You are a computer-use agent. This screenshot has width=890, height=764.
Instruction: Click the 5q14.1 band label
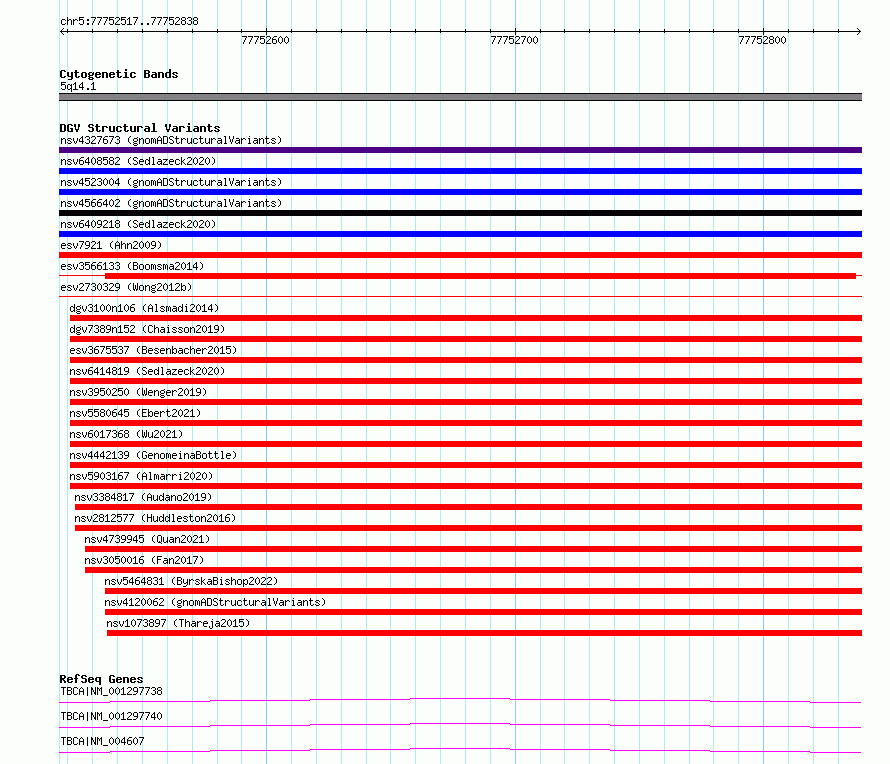(78, 86)
